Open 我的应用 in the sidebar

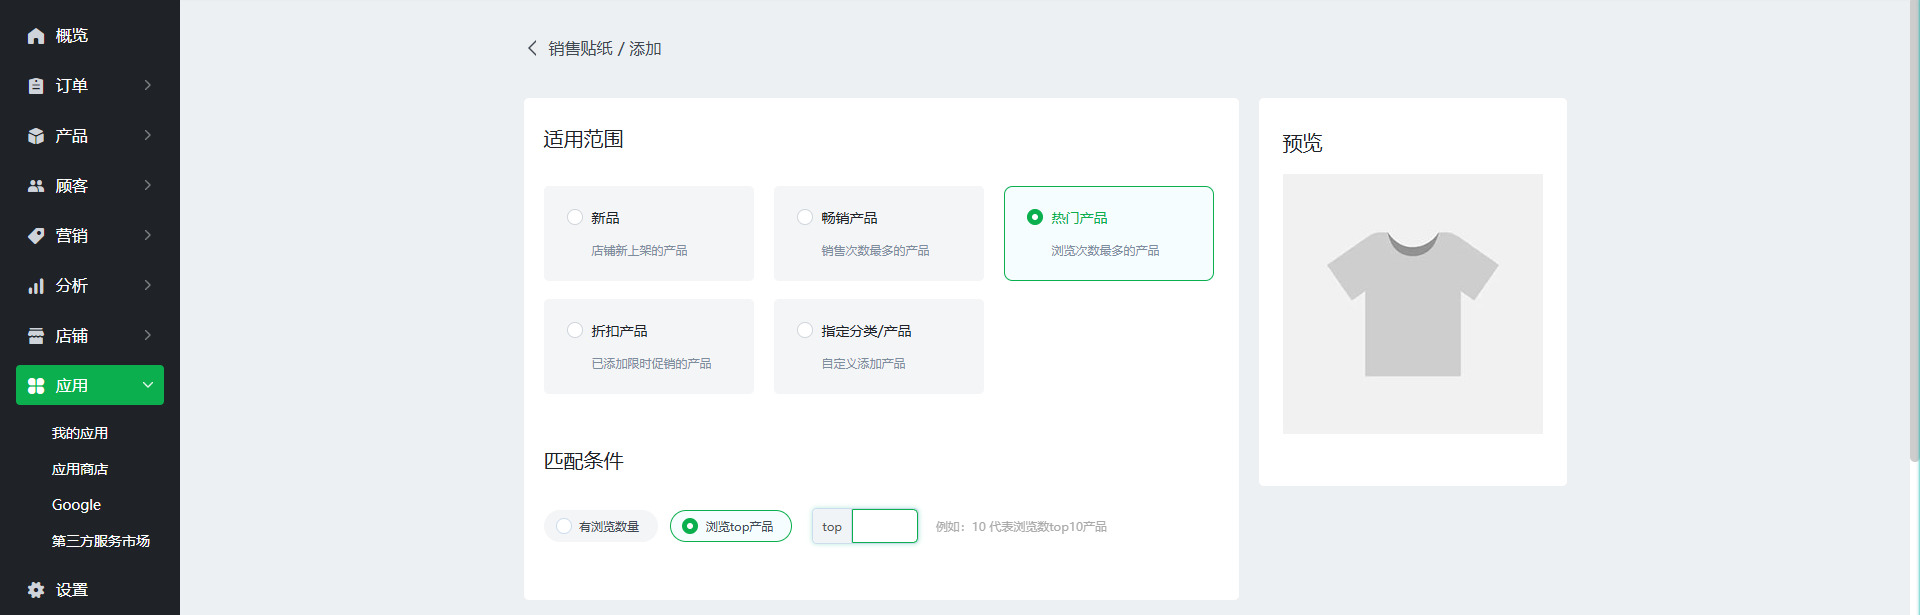80,433
